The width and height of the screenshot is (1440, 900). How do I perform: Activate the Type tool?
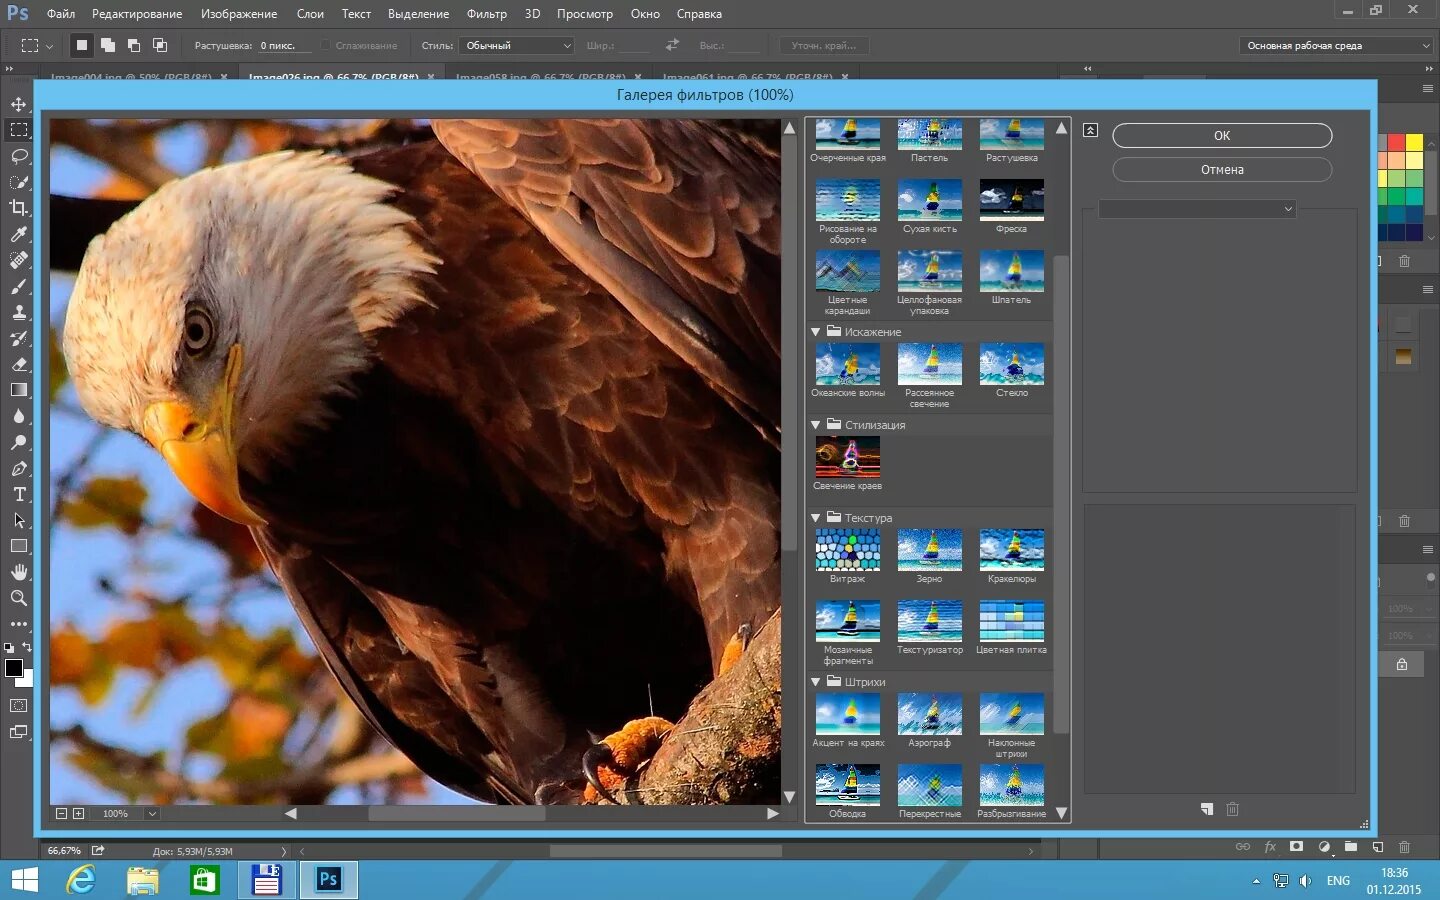coord(19,494)
